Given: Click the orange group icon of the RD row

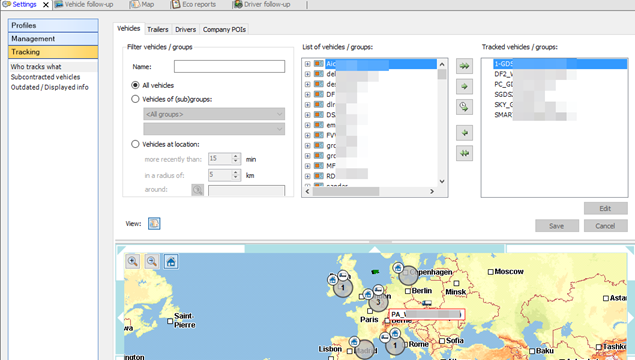Looking at the screenshot, I should pos(319,176).
